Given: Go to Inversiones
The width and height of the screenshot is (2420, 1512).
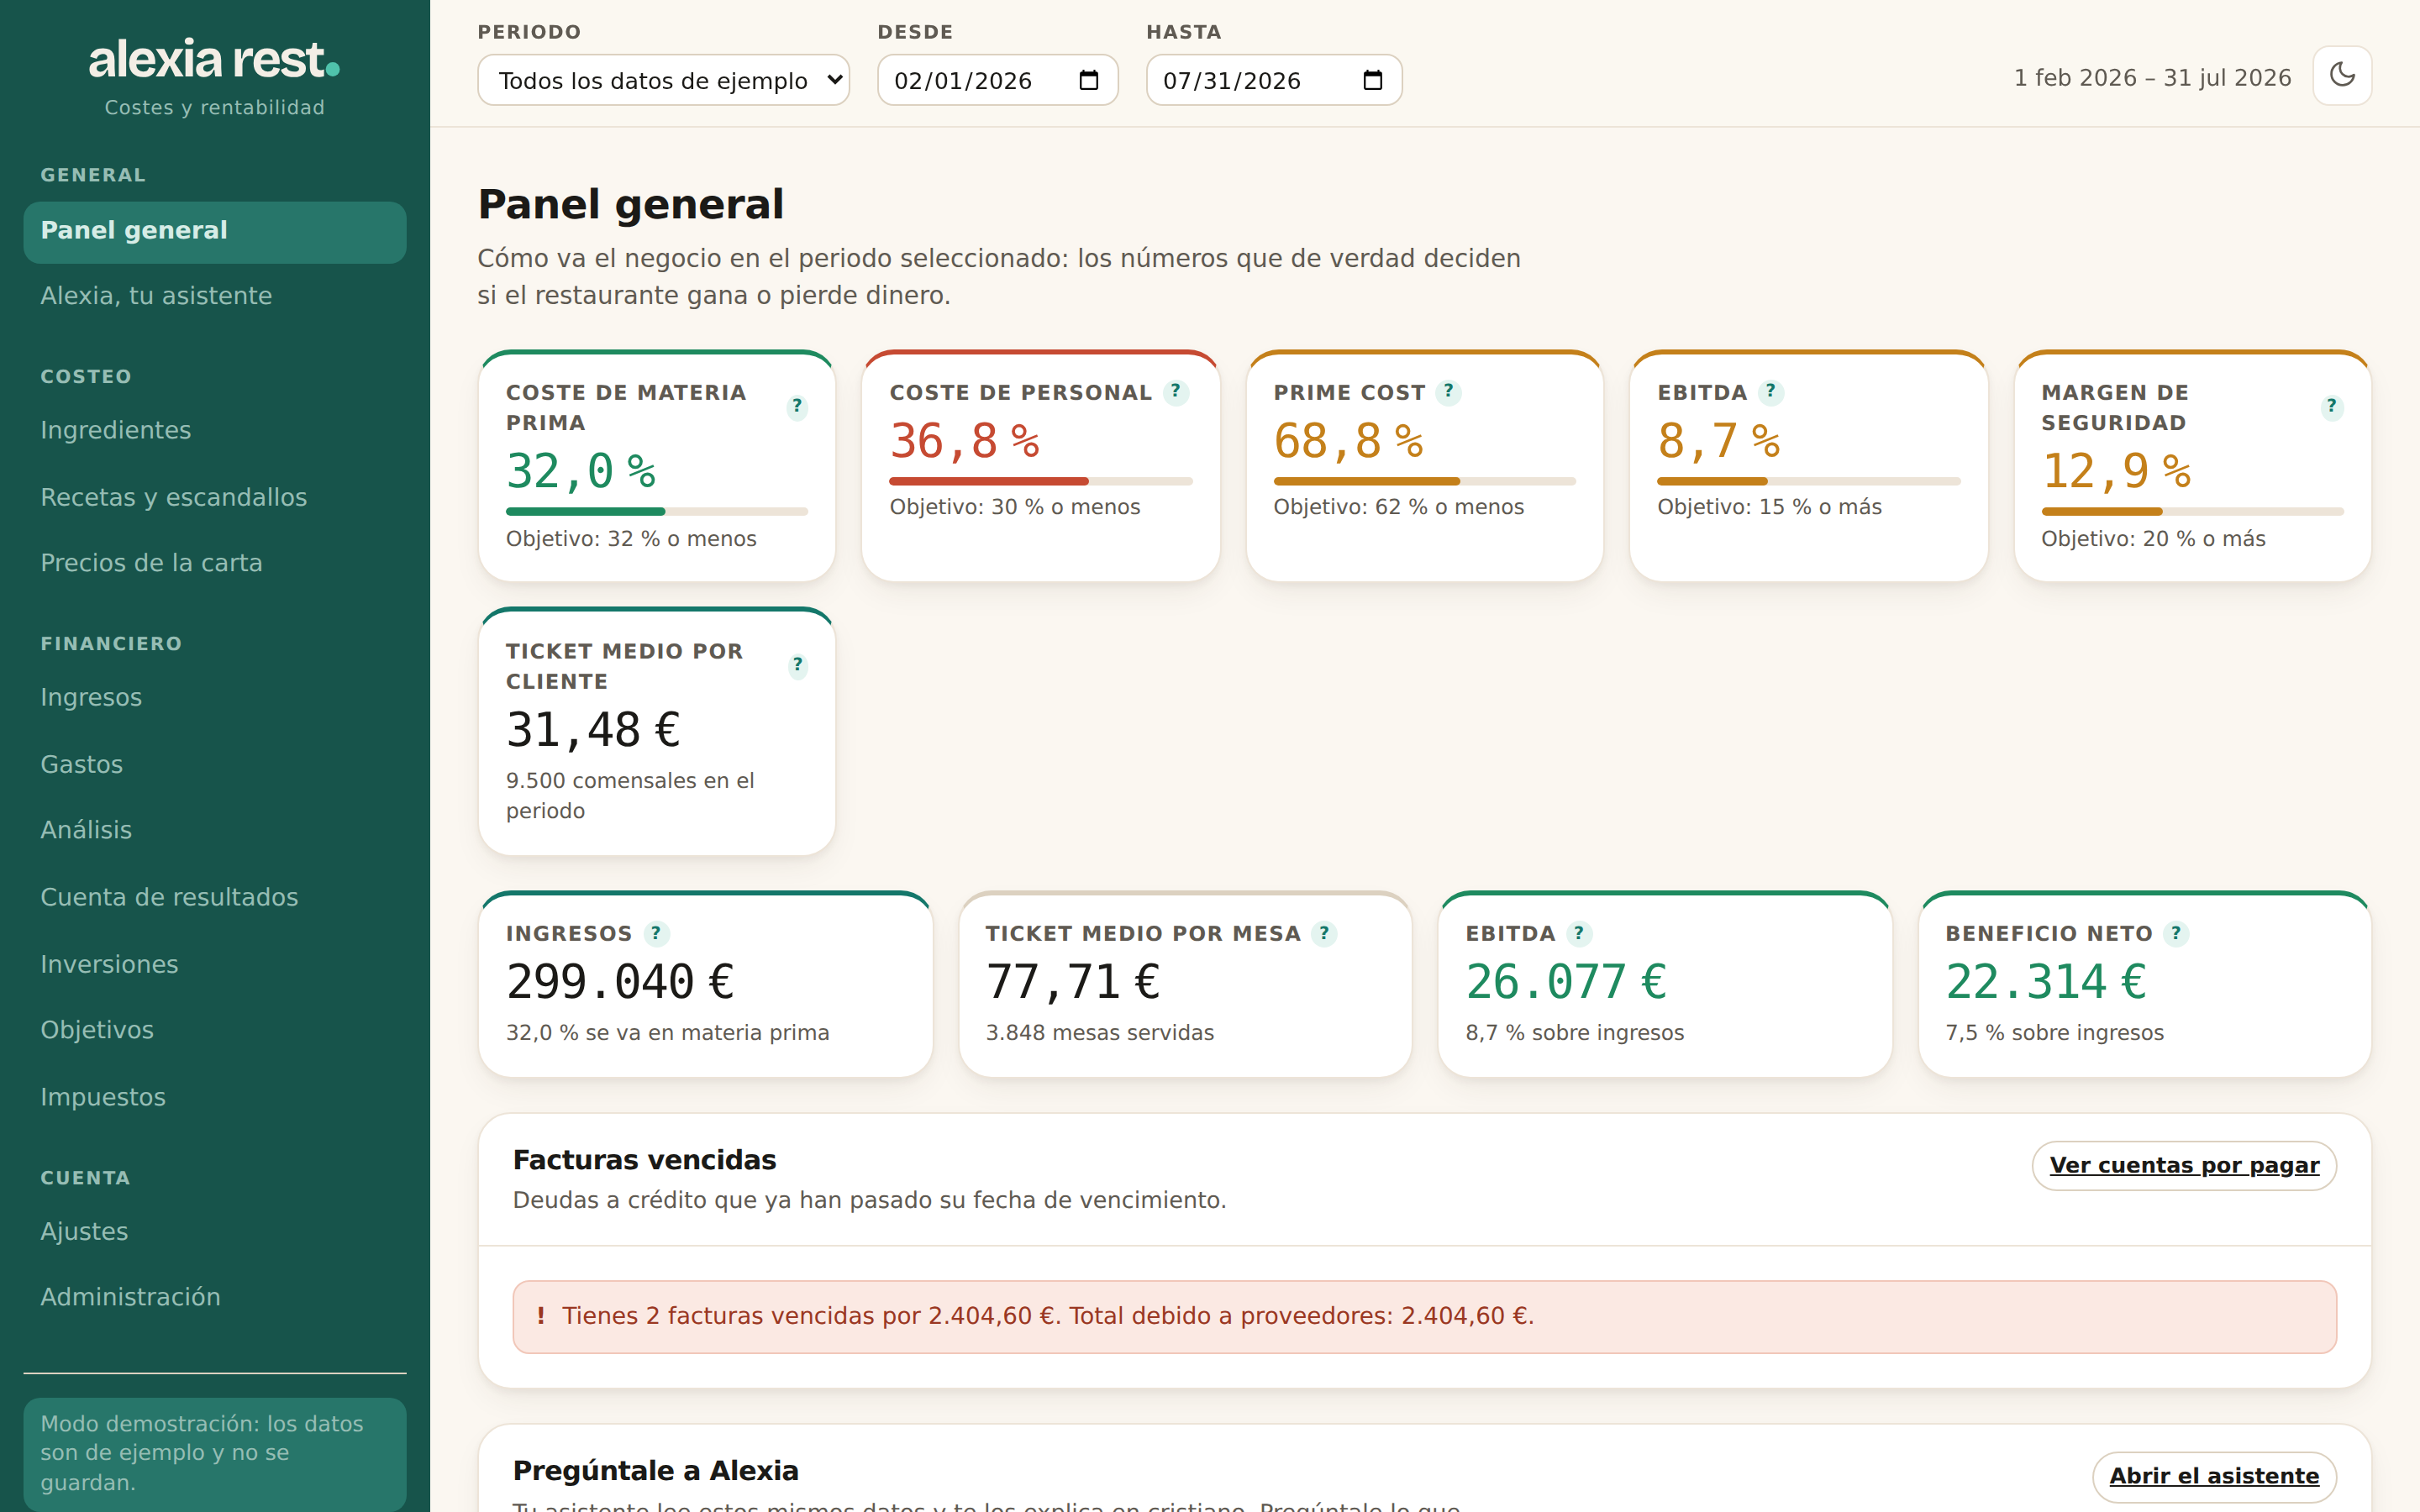Looking at the screenshot, I should (x=215, y=964).
